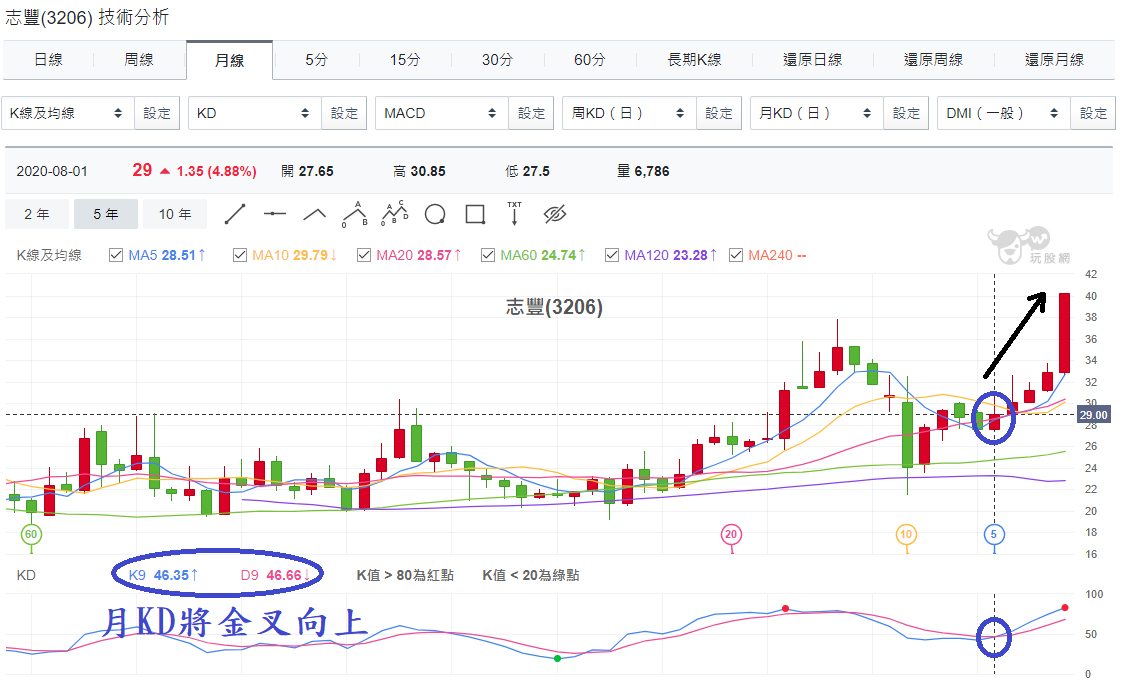Uncheck the MA10 checkbox

(240, 255)
